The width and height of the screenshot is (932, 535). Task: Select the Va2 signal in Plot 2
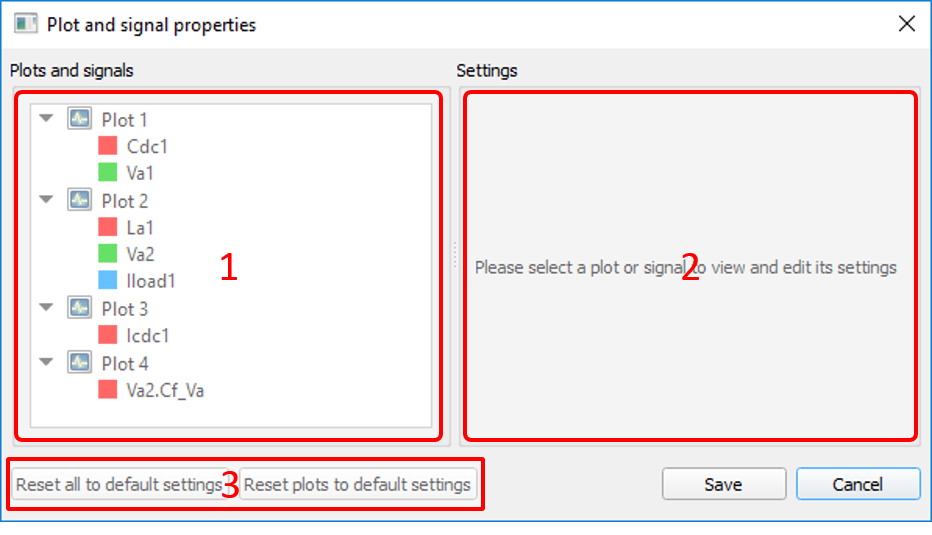coord(140,254)
